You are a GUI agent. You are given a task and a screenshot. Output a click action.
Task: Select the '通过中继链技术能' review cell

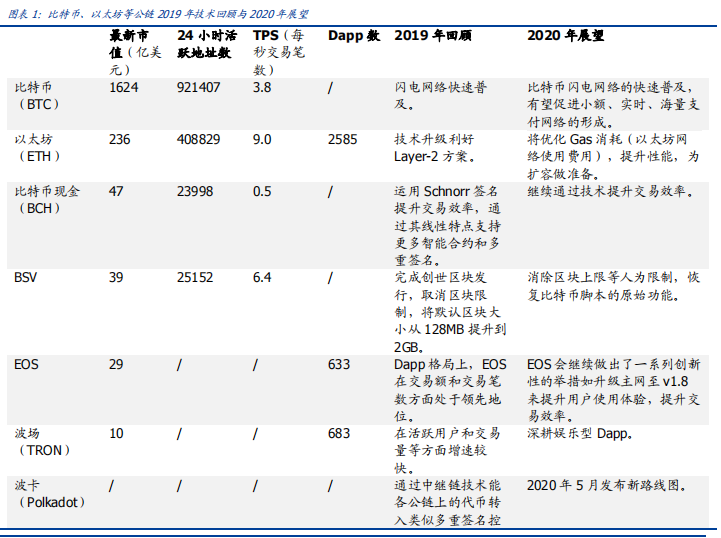447,503
